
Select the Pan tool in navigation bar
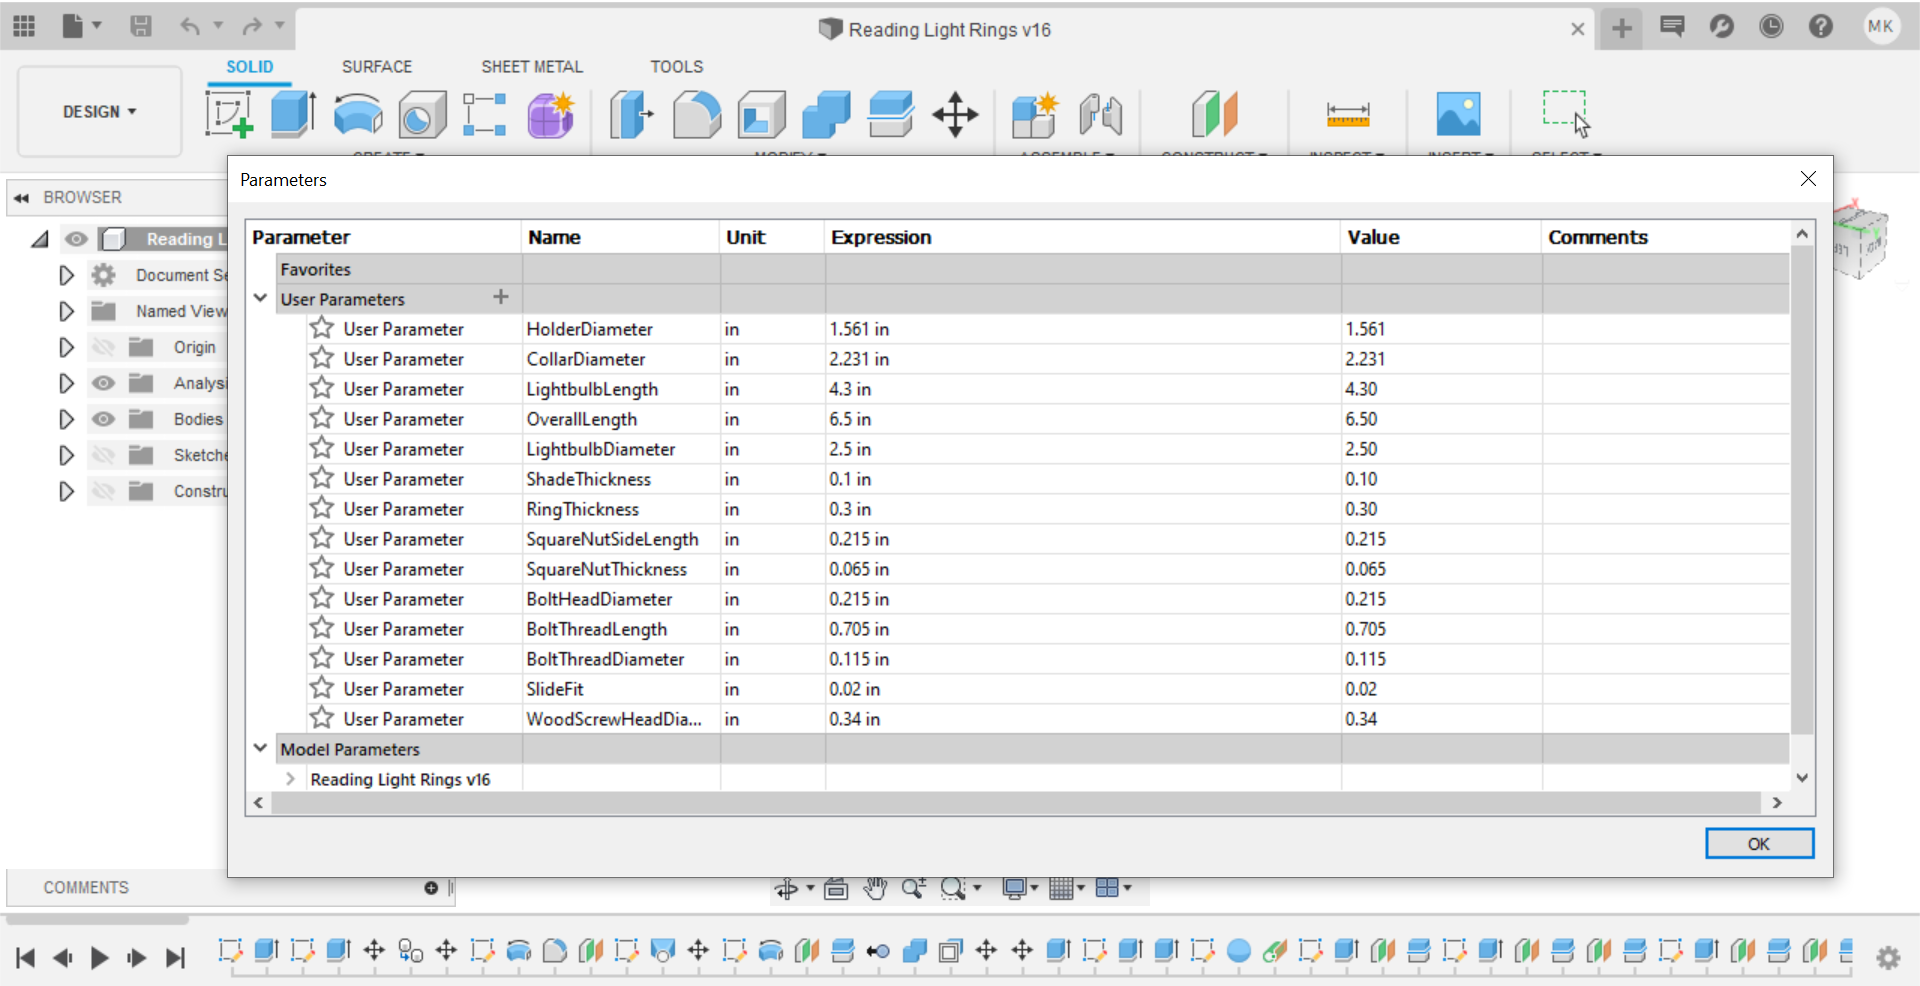[875, 888]
